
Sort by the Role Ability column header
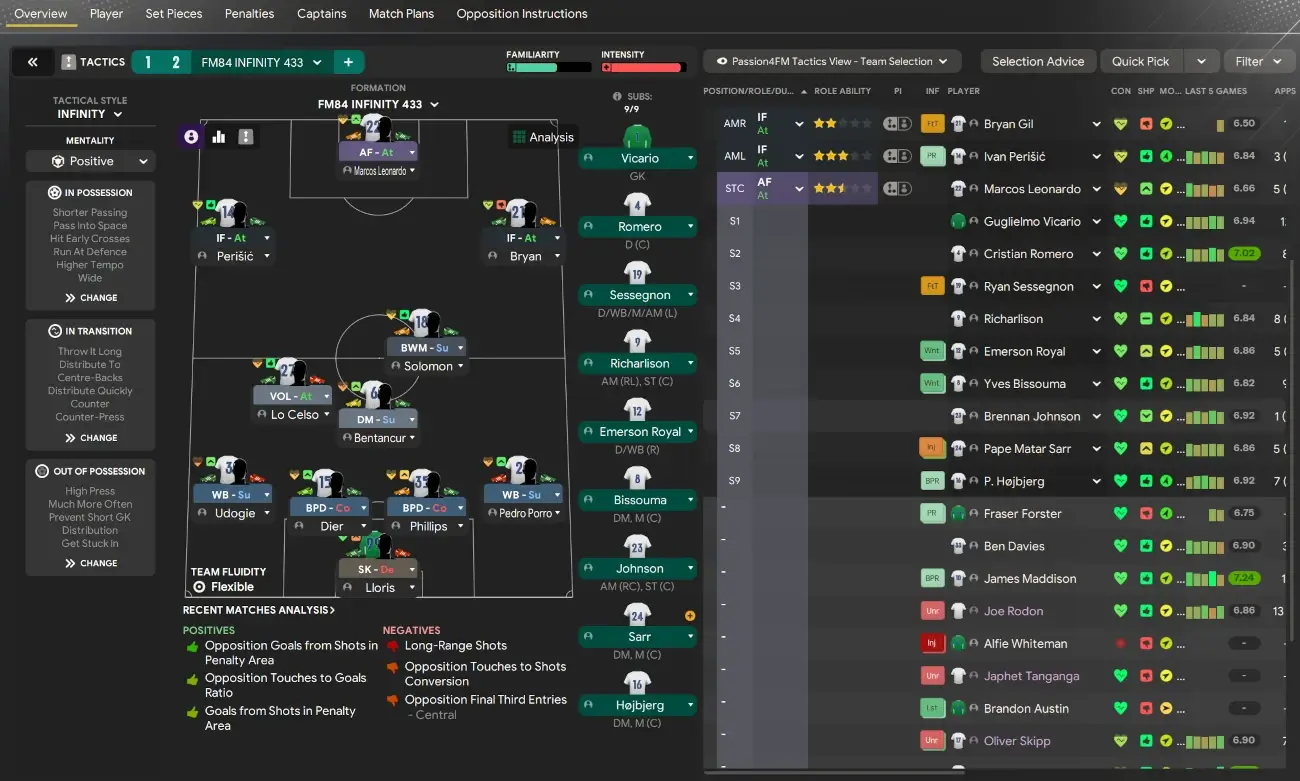pos(842,91)
